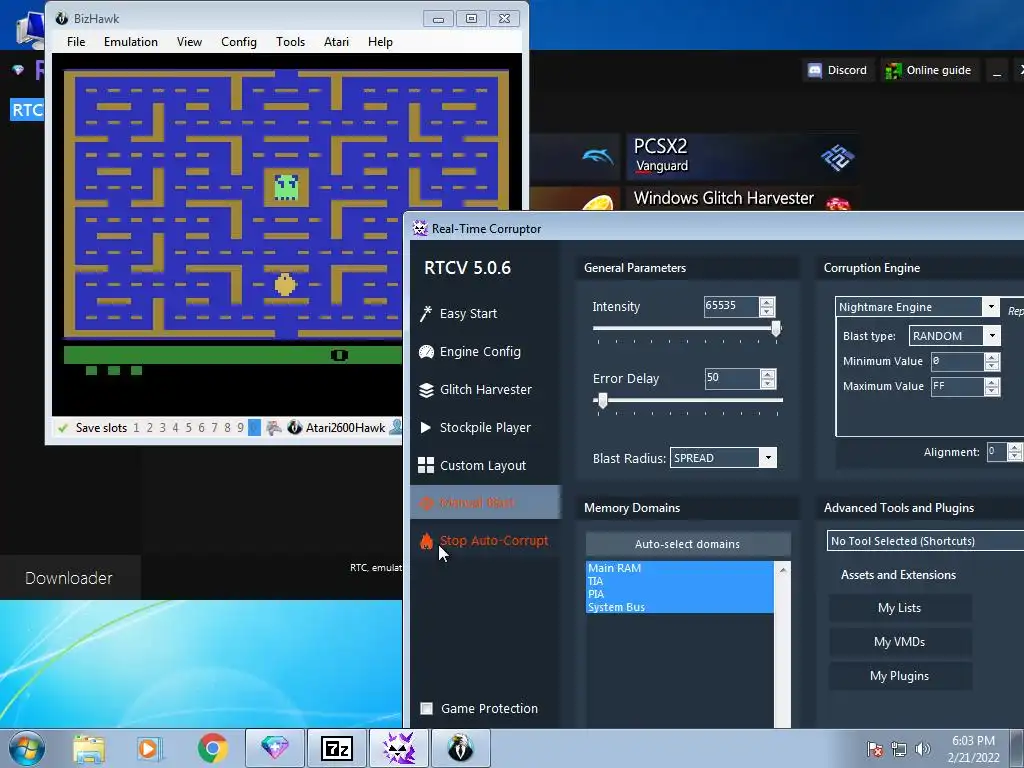Select Main RAM in Memory Domains list

coord(679,568)
